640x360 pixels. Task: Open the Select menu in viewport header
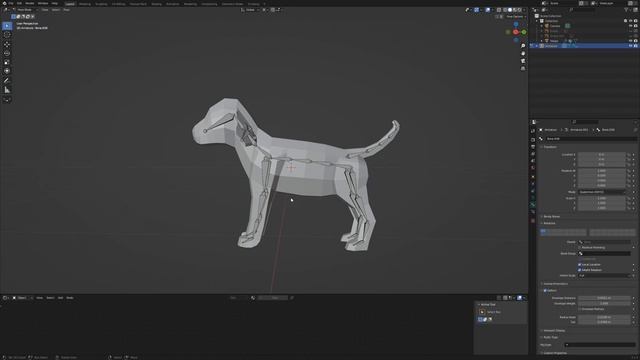point(56,10)
